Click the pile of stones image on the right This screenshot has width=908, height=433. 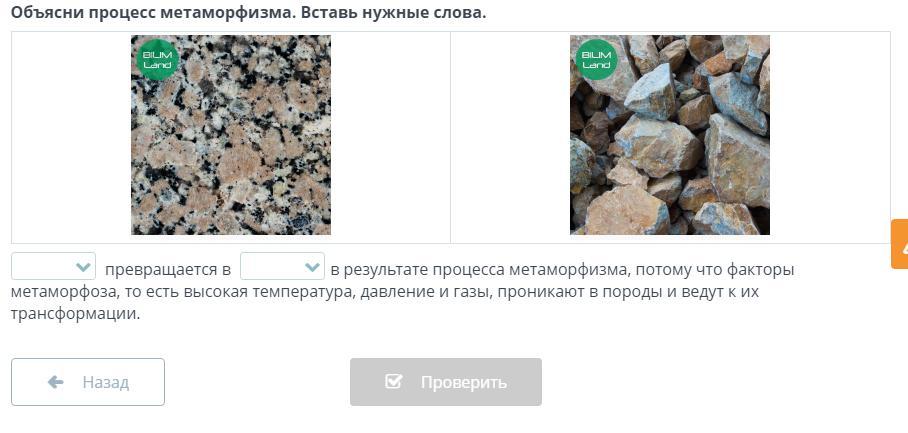click(670, 135)
